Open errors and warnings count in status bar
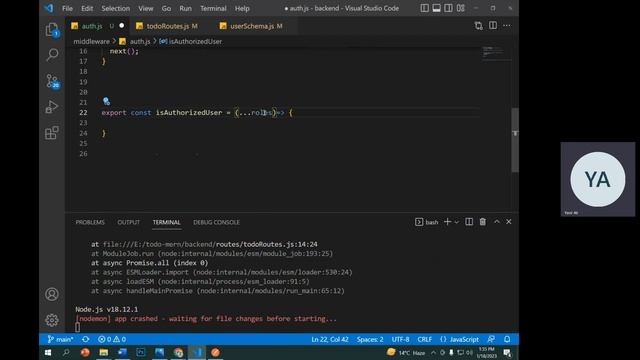Viewport: 640px width, 360px height. point(112,339)
